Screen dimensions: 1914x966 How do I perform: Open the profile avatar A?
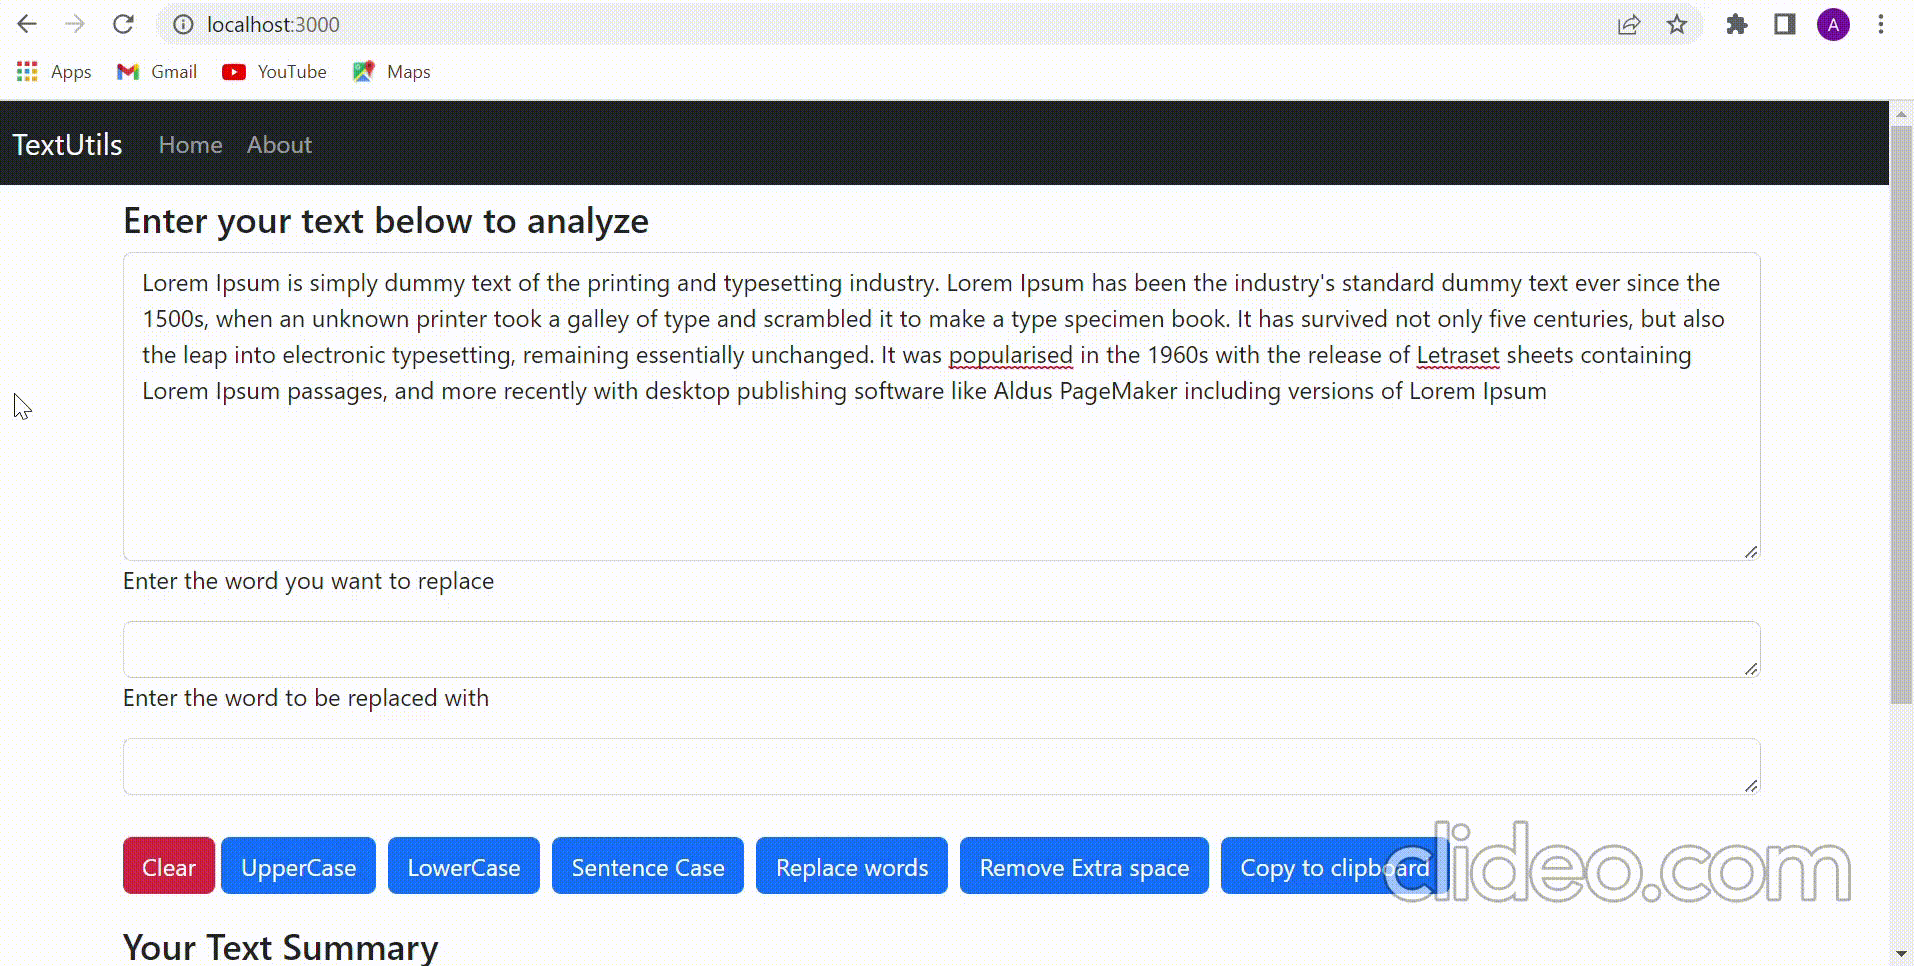pyautogui.click(x=1833, y=24)
